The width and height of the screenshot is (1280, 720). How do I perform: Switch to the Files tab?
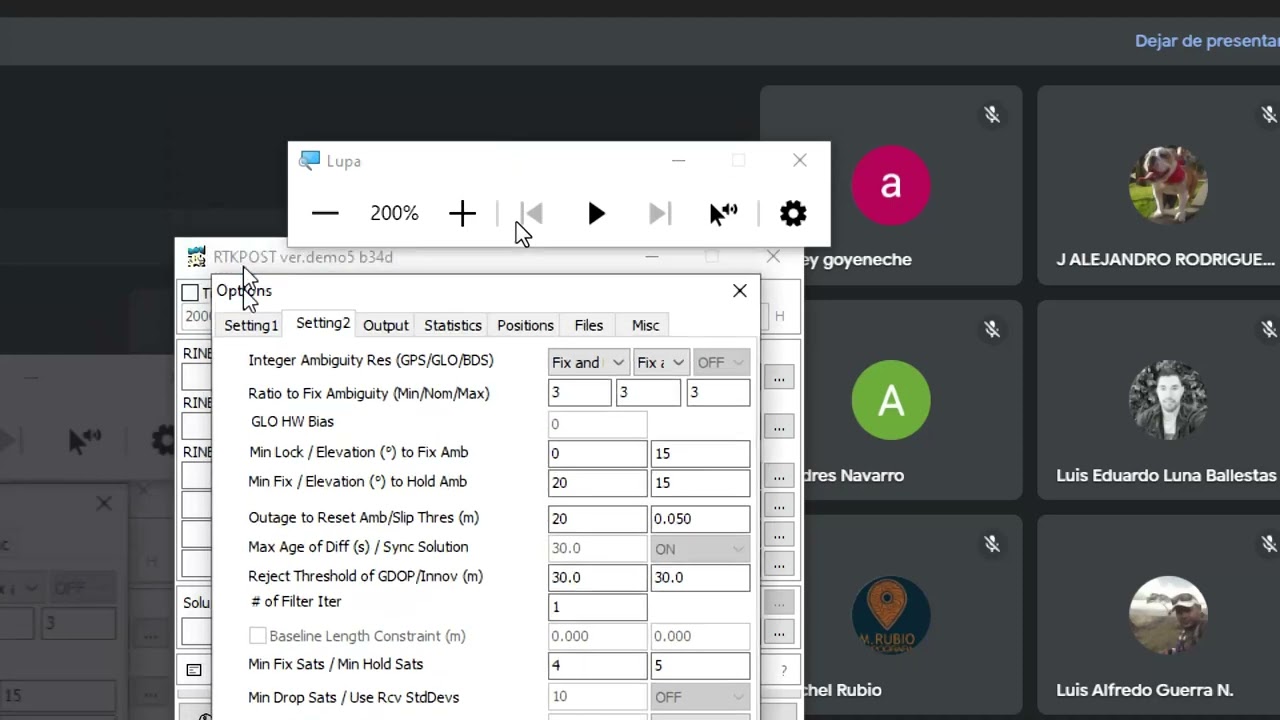click(x=588, y=325)
